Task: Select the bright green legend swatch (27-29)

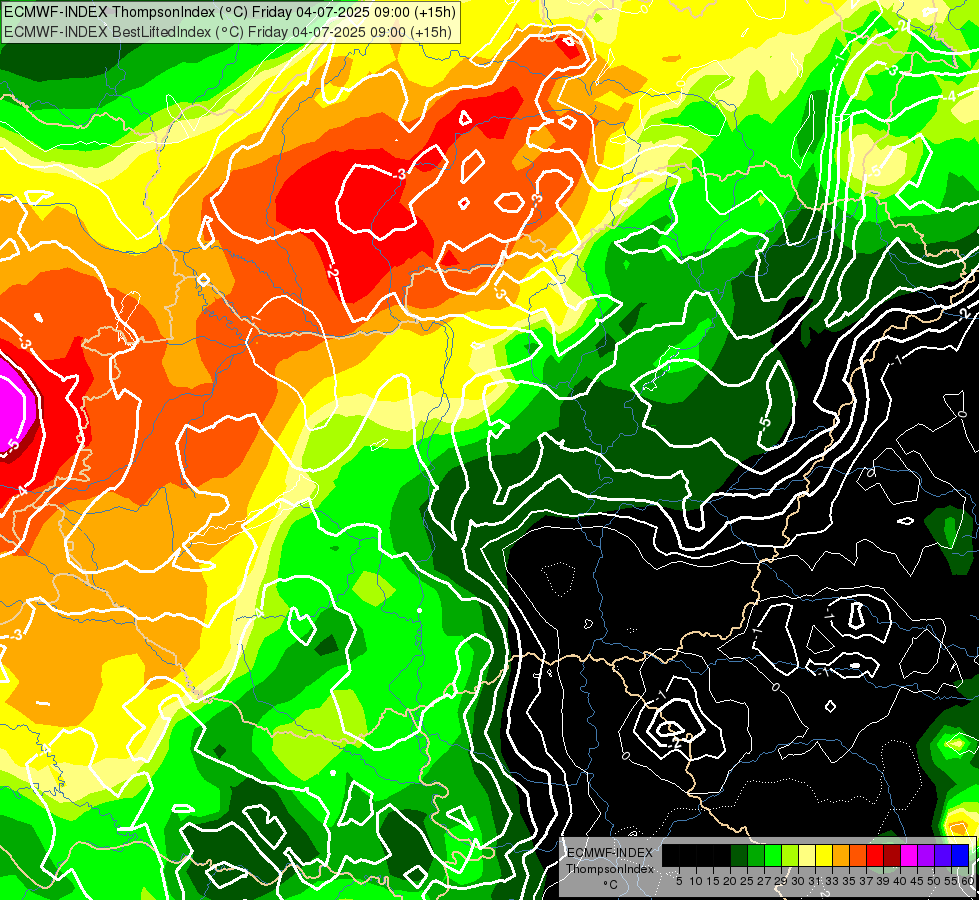Action: coord(773,856)
